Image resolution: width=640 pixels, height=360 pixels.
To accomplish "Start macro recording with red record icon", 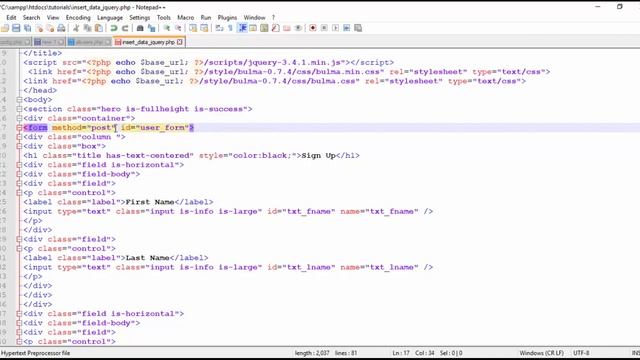I will coord(313,28).
